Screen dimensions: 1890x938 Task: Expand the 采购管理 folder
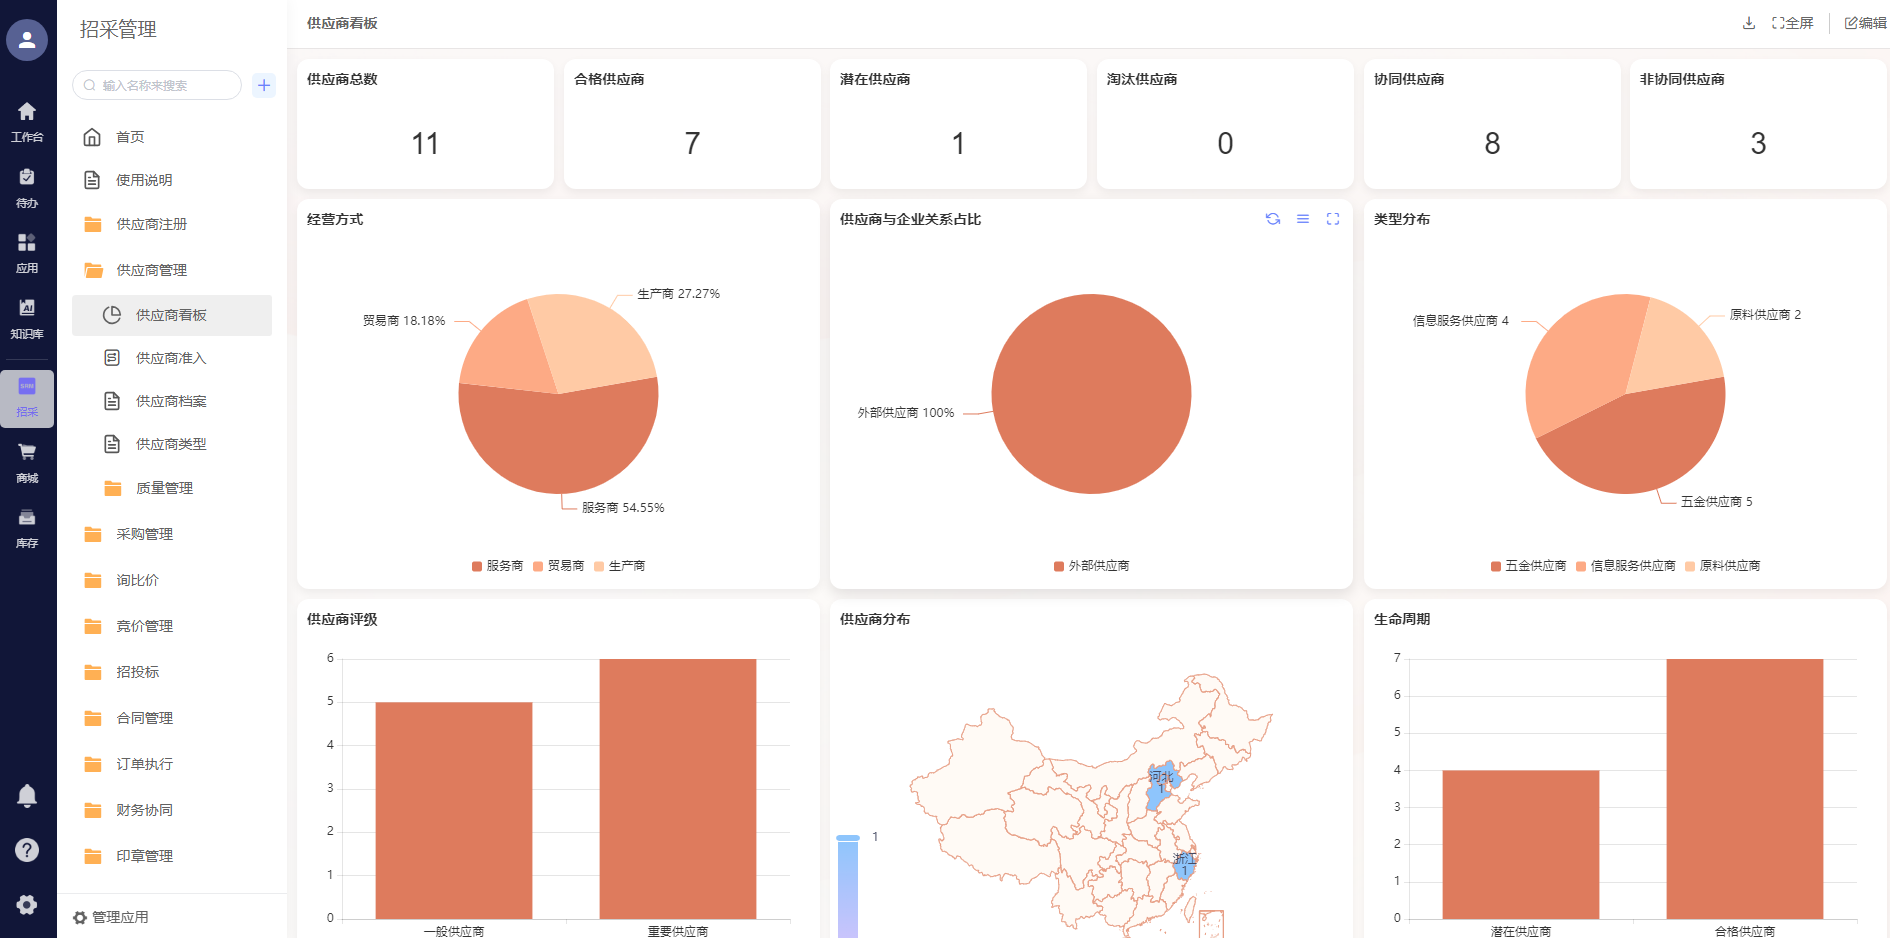pyautogui.click(x=144, y=534)
